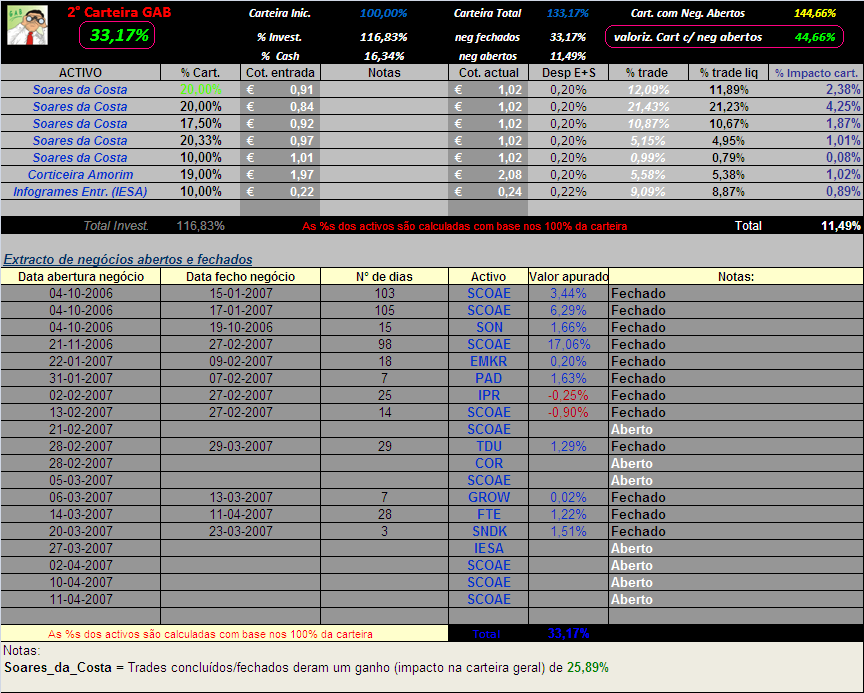Select 'Soares_da_Costa' in the notes
The image size is (864, 693).
click(58, 668)
